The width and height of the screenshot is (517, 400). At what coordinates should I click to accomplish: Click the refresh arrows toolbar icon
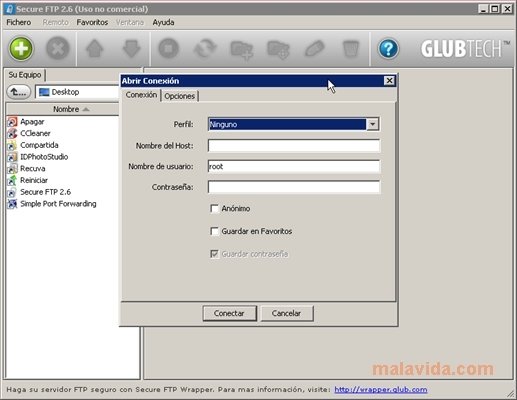point(205,49)
